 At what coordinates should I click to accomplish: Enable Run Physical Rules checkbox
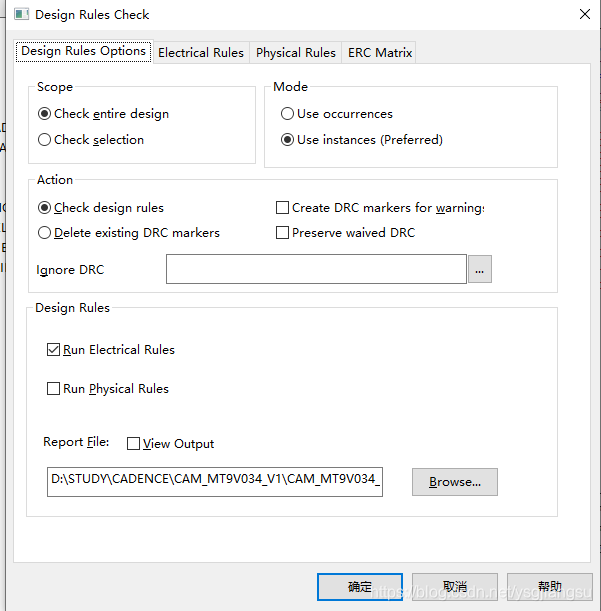54,389
